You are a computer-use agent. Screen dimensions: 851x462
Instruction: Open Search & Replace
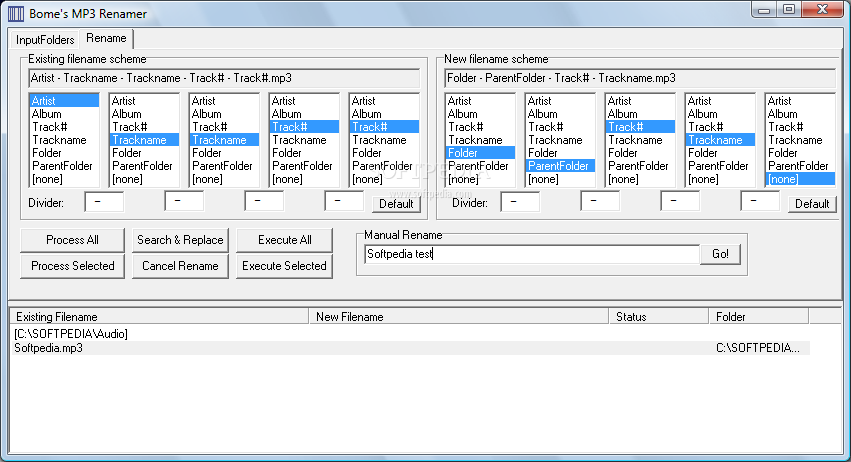[180, 240]
